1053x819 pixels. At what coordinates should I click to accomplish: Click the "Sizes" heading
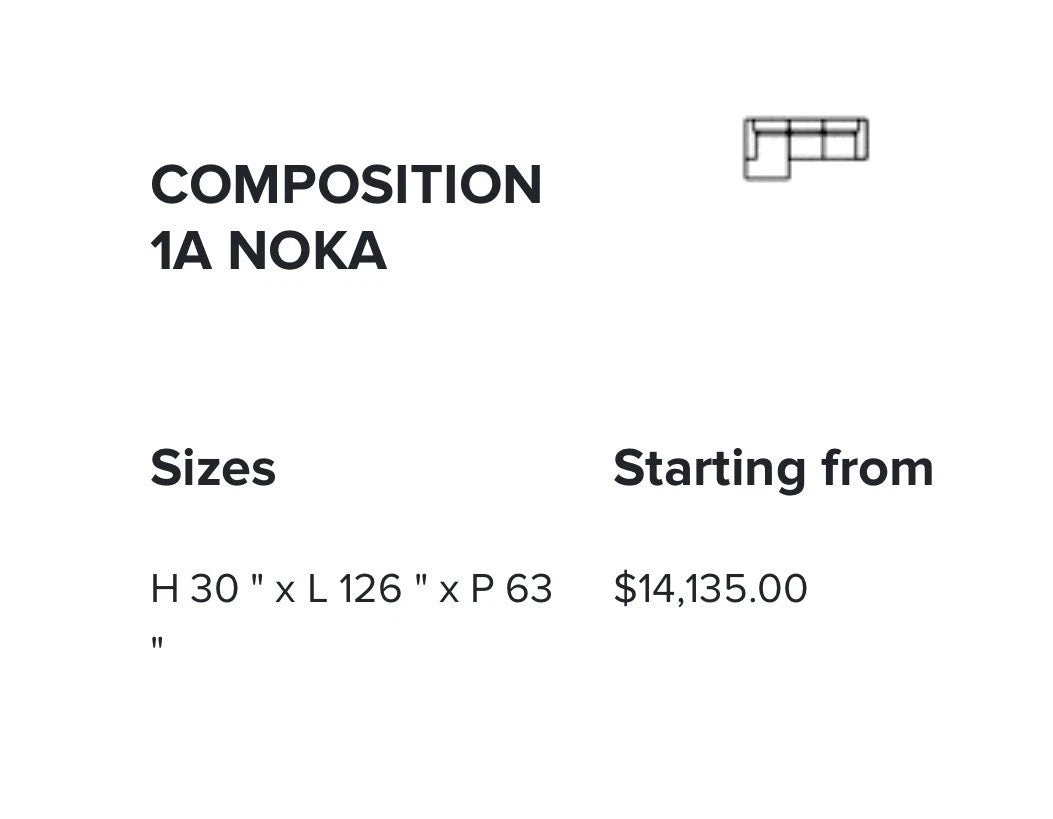(x=213, y=468)
